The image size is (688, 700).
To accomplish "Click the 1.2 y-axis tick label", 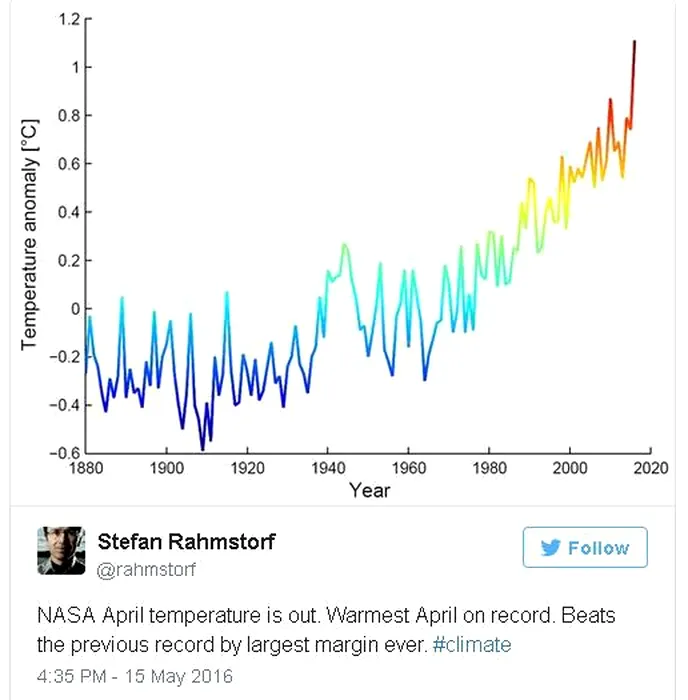I will click(67, 19).
